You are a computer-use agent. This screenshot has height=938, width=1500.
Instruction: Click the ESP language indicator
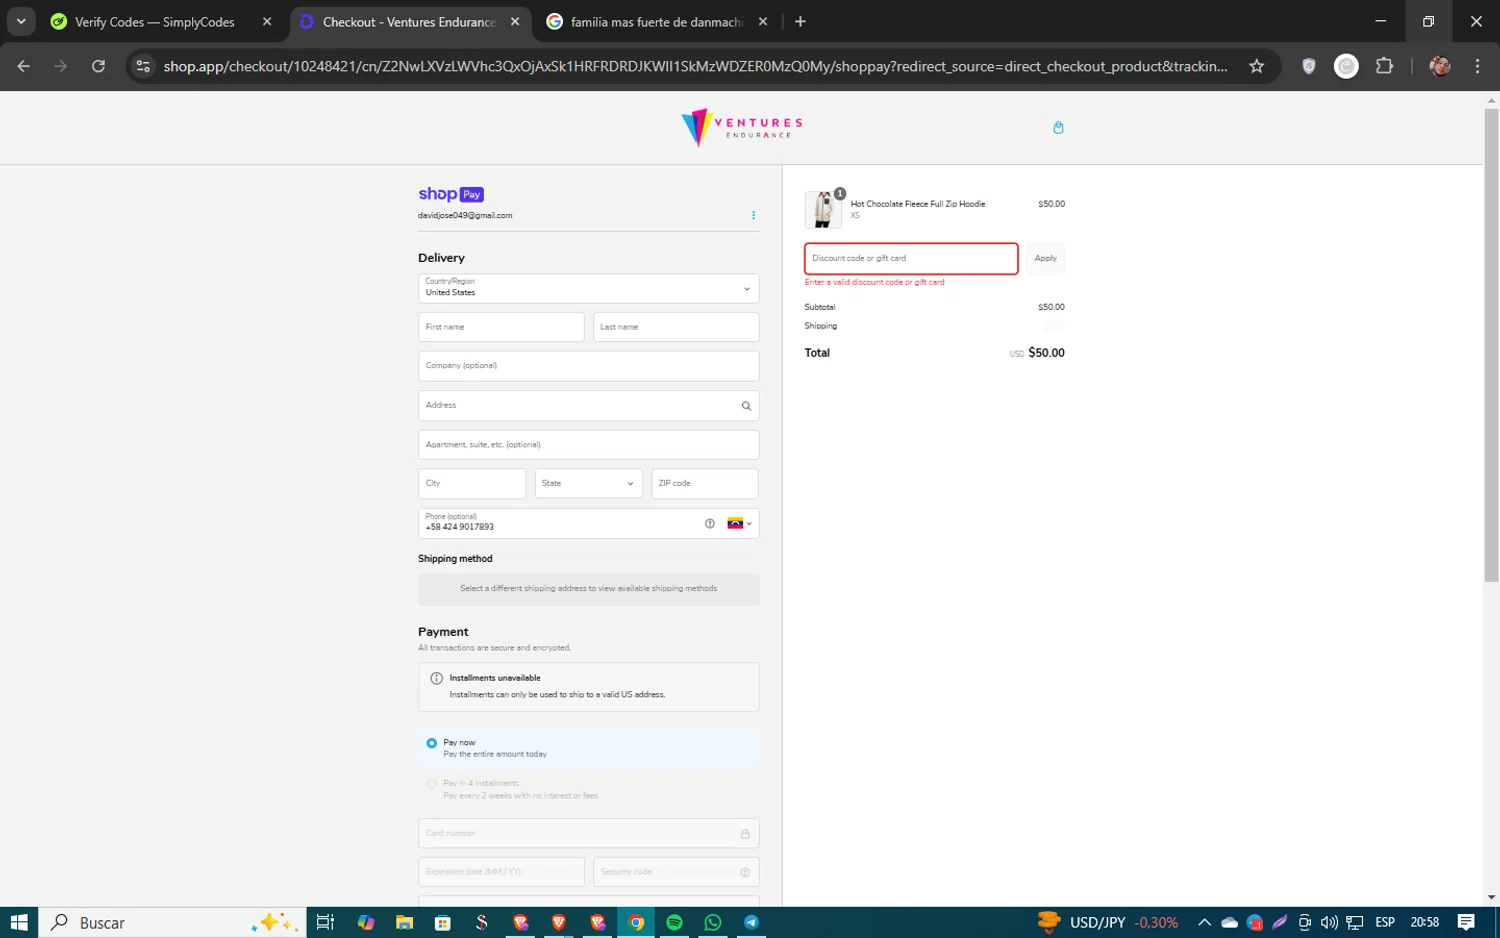pos(1385,922)
